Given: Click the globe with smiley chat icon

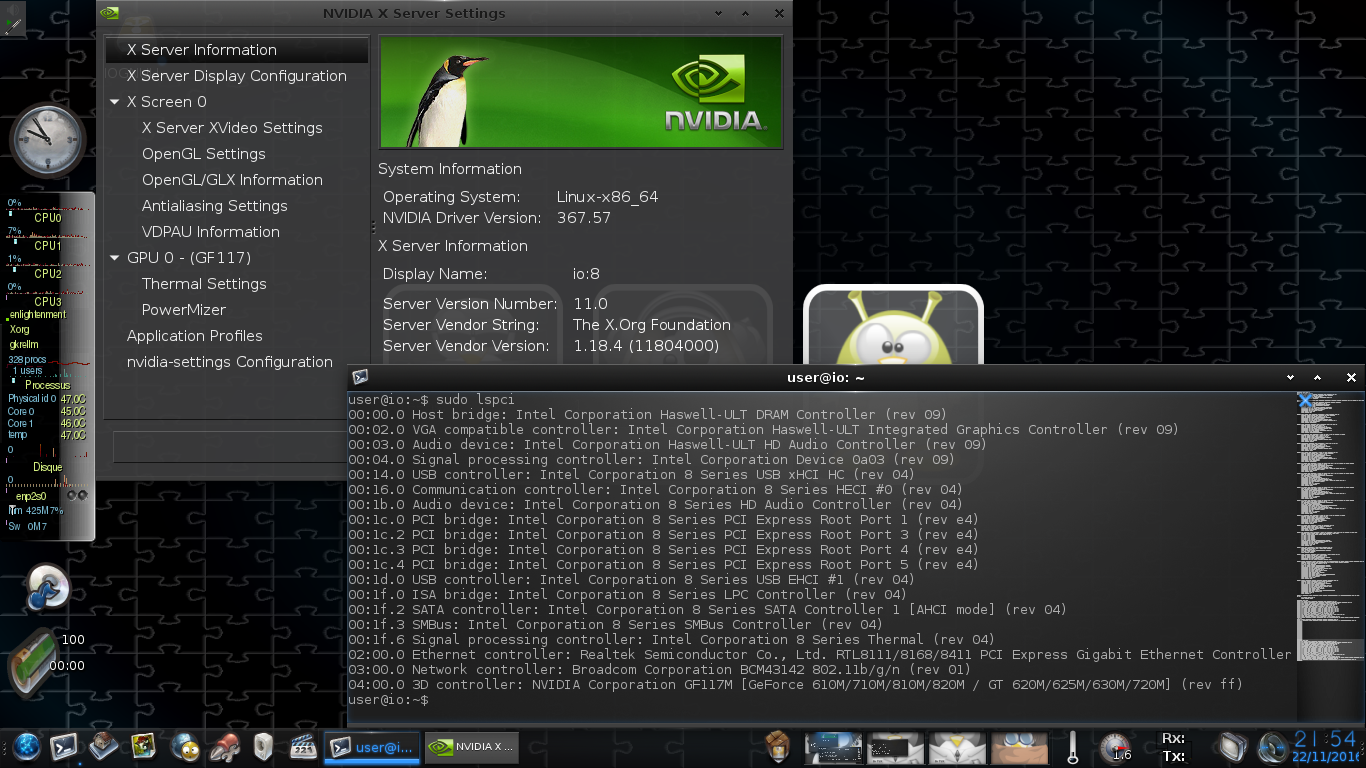Looking at the screenshot, I should click(x=184, y=746).
